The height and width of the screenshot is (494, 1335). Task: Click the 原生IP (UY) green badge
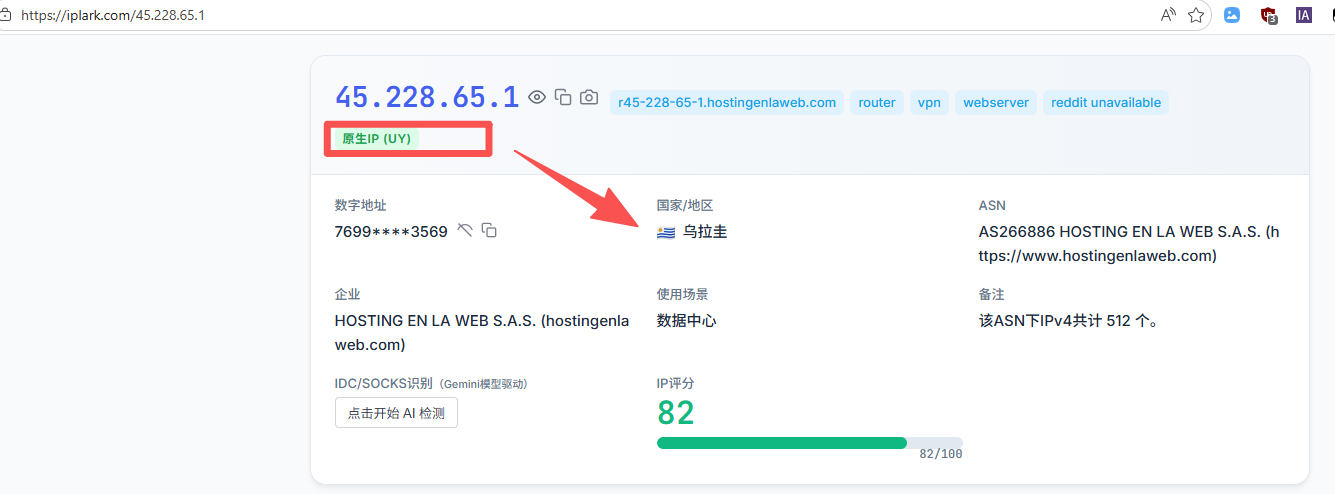(x=376, y=138)
